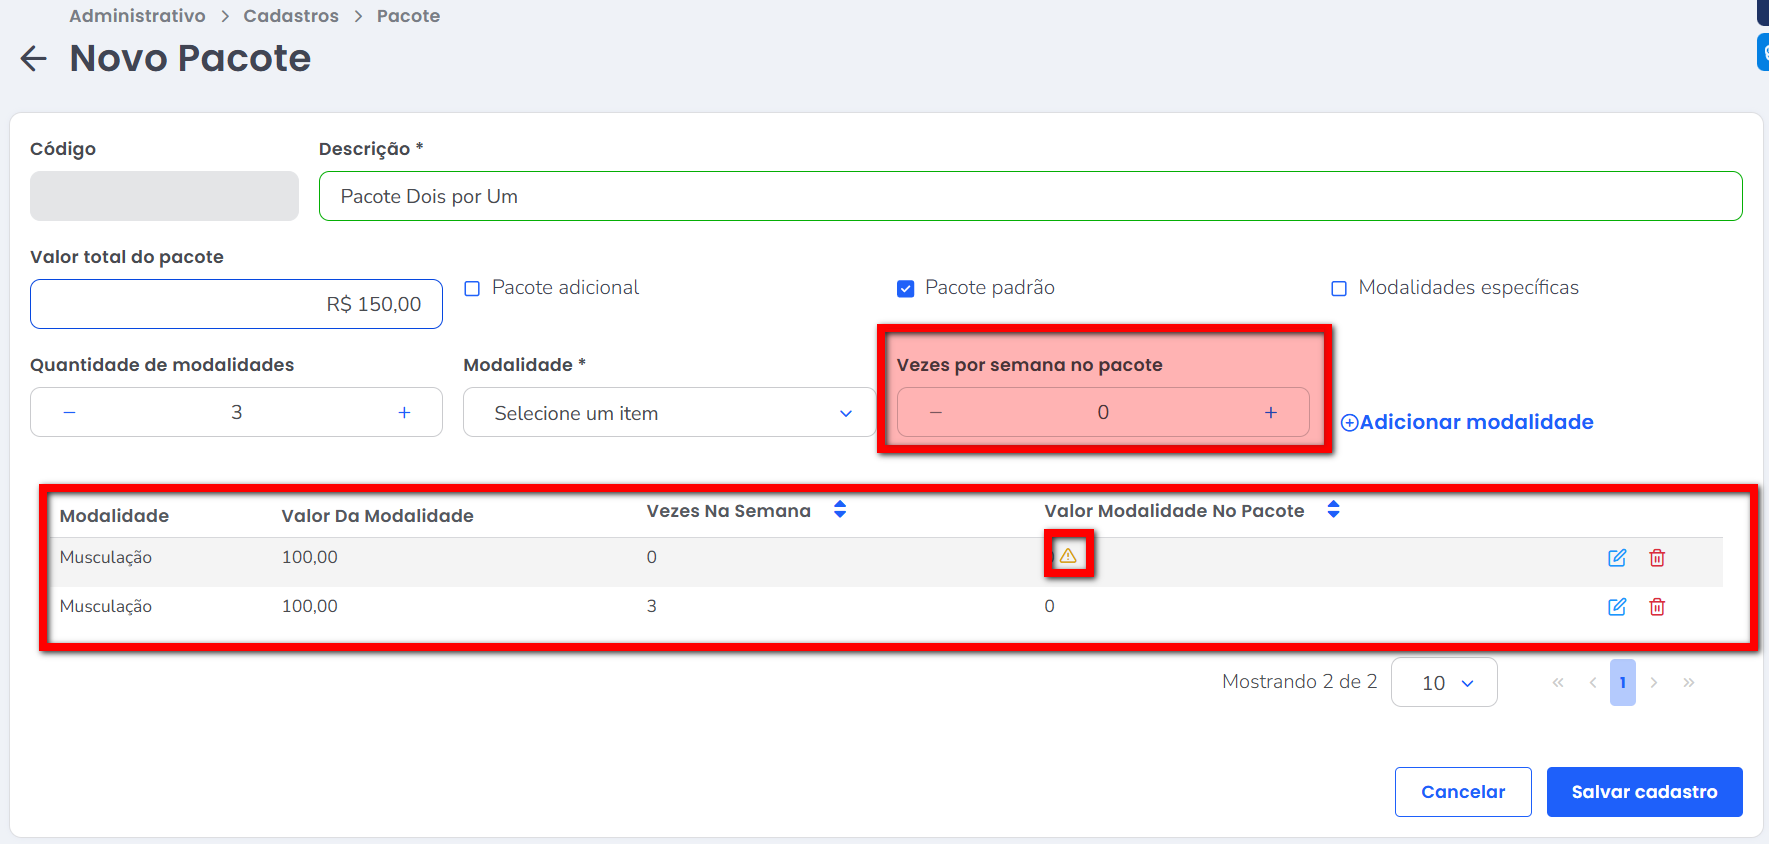Sort by Valor Modalidade No Pacote column
The height and width of the screenshot is (844, 1769).
(1333, 510)
